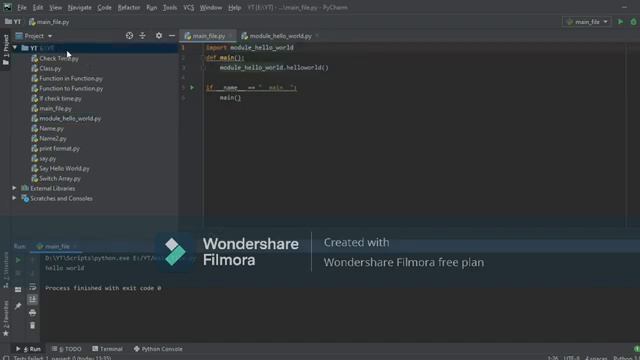Click the pin tab icon in Run panel
Viewport: 640px width, 360px height.
point(18,306)
